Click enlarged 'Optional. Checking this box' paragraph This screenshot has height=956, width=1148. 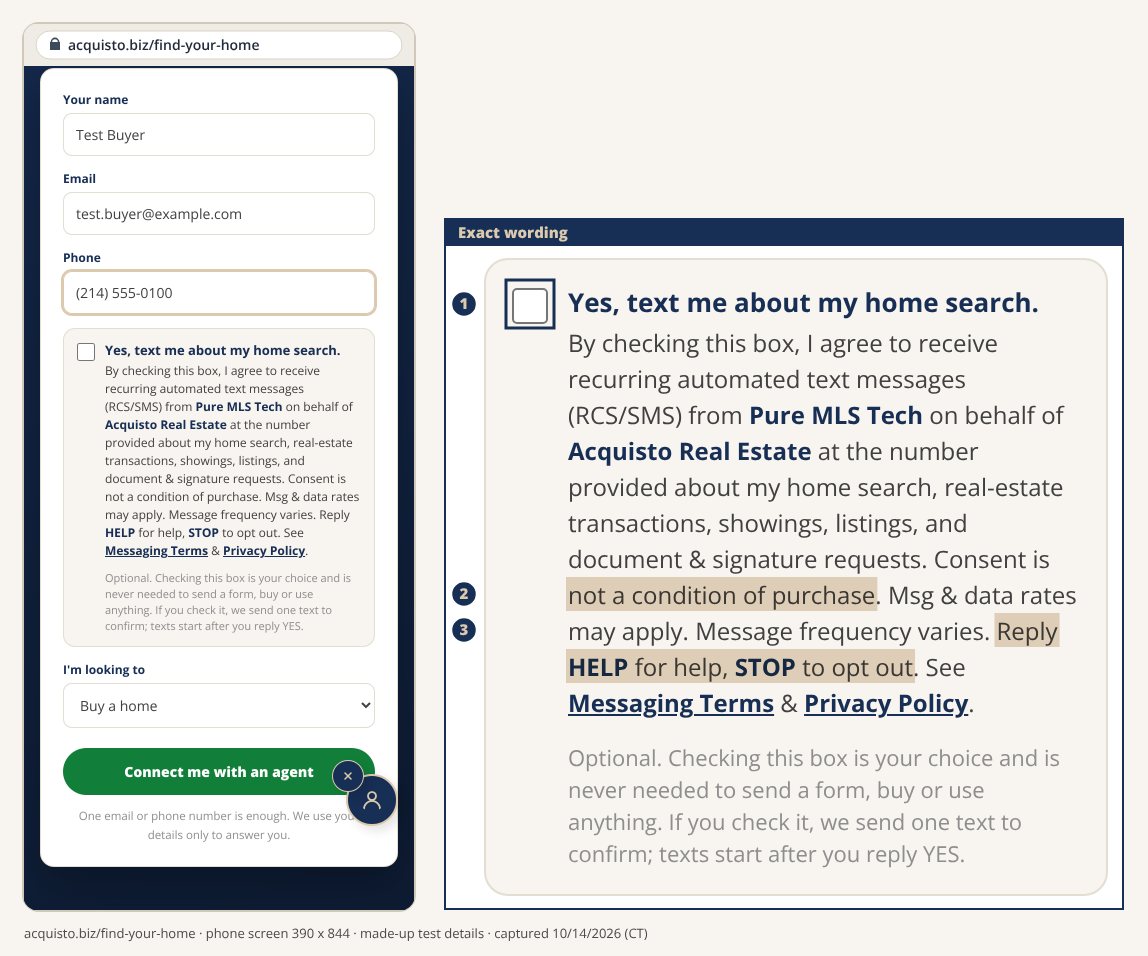click(x=813, y=806)
